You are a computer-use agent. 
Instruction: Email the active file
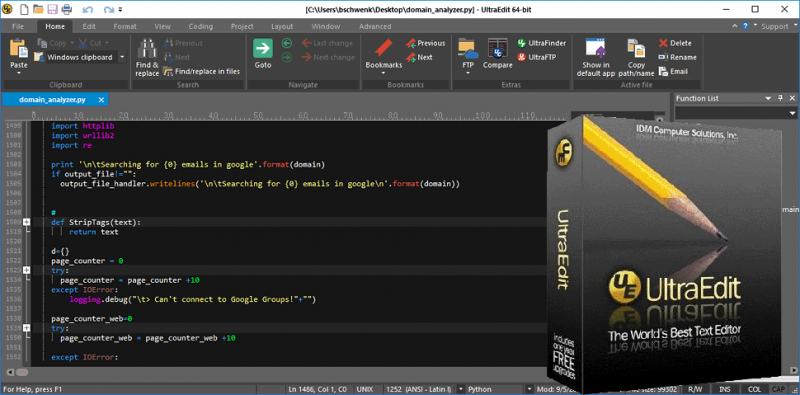click(x=673, y=71)
